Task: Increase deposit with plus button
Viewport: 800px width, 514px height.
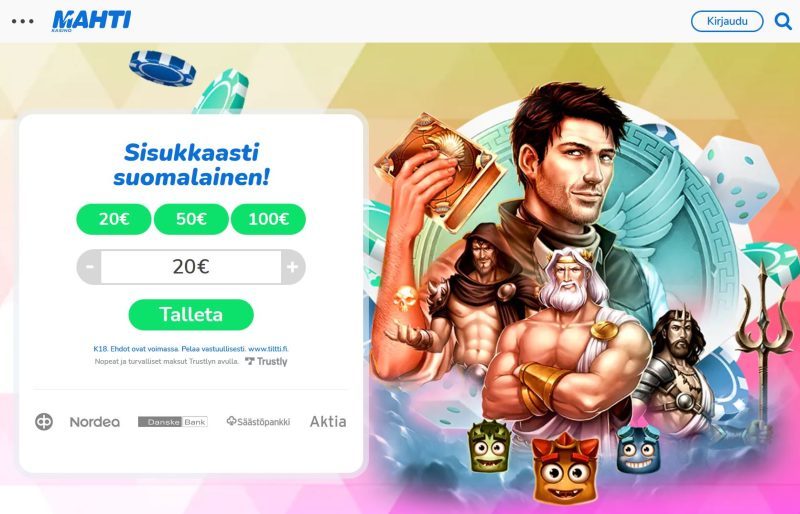Action: click(x=293, y=267)
